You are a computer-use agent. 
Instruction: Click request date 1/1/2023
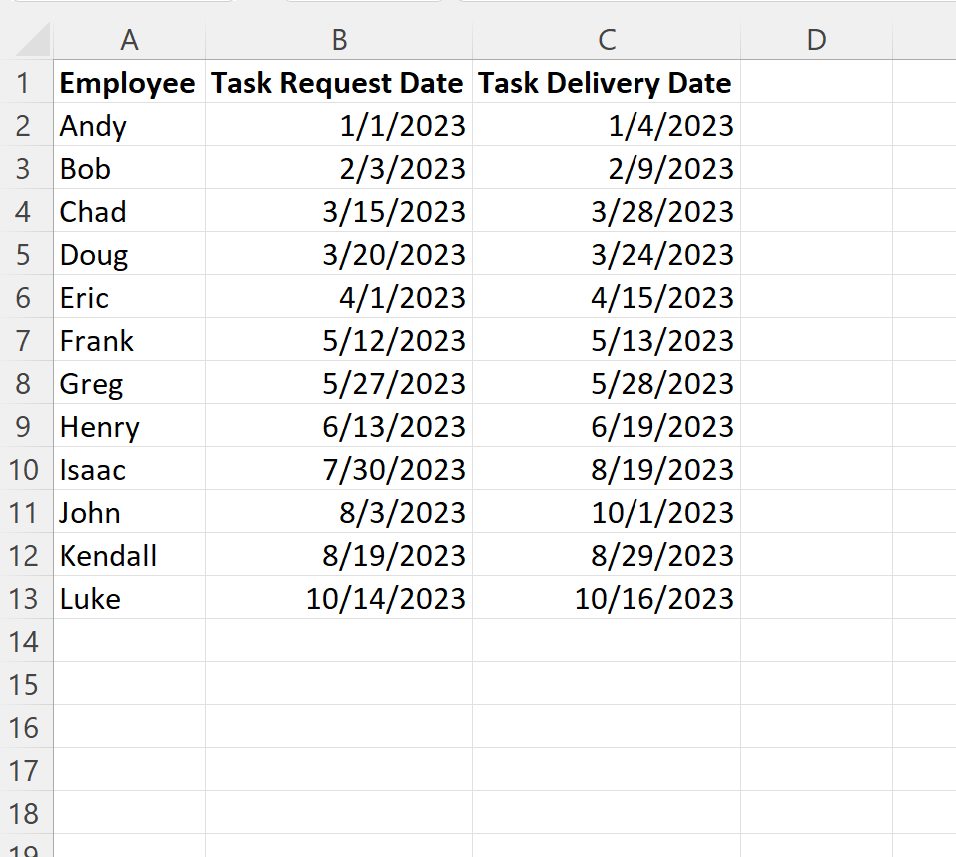pyautogui.click(x=339, y=126)
